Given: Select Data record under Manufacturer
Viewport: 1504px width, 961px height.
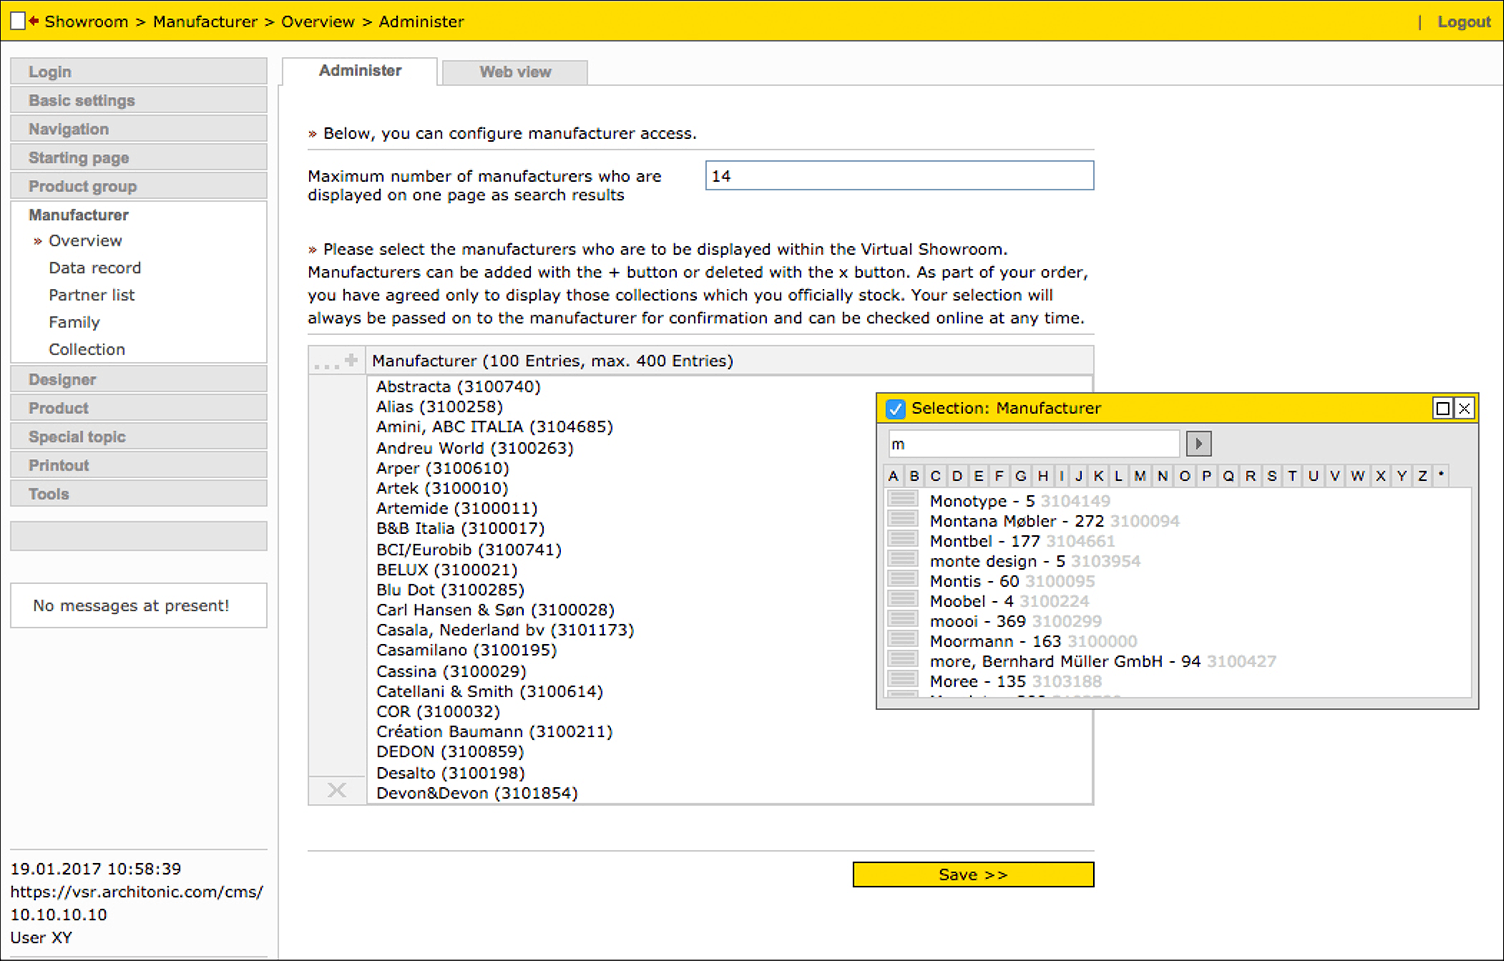Looking at the screenshot, I should pyautogui.click(x=95, y=268).
